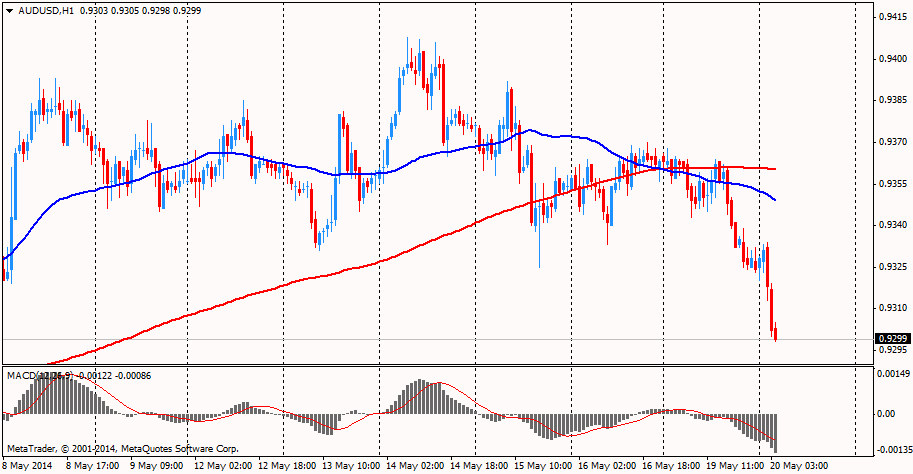Click the 8 May 2014 date label
This screenshot has height=474, width=913.
point(27,466)
